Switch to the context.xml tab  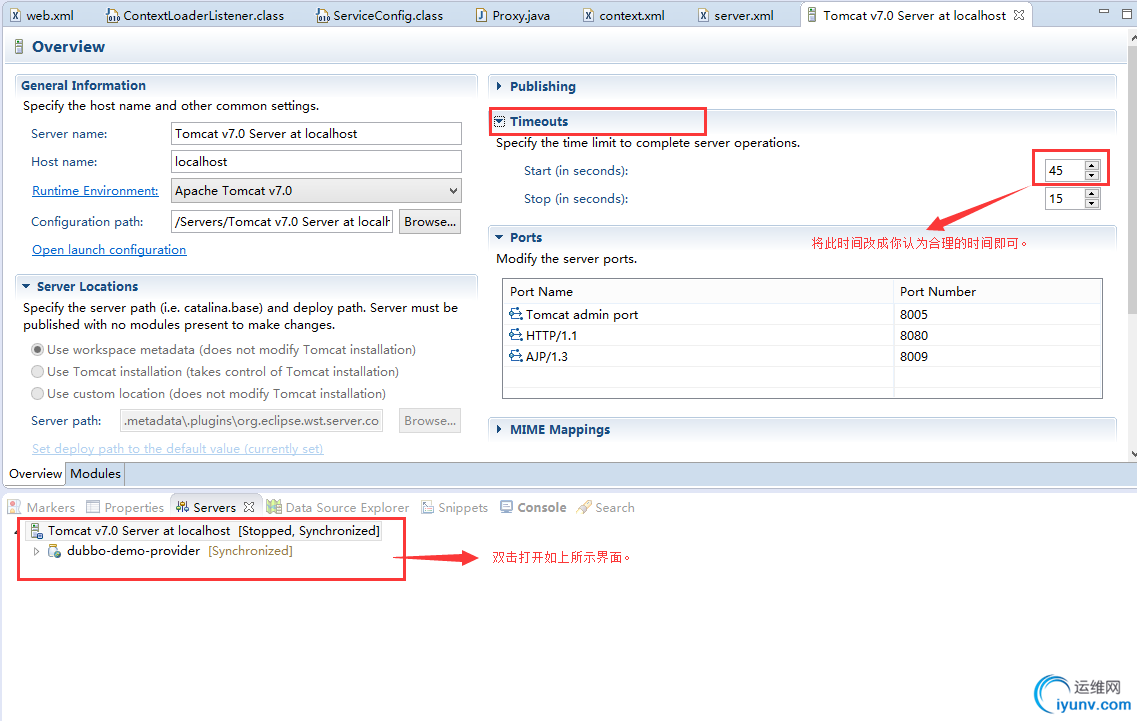624,15
